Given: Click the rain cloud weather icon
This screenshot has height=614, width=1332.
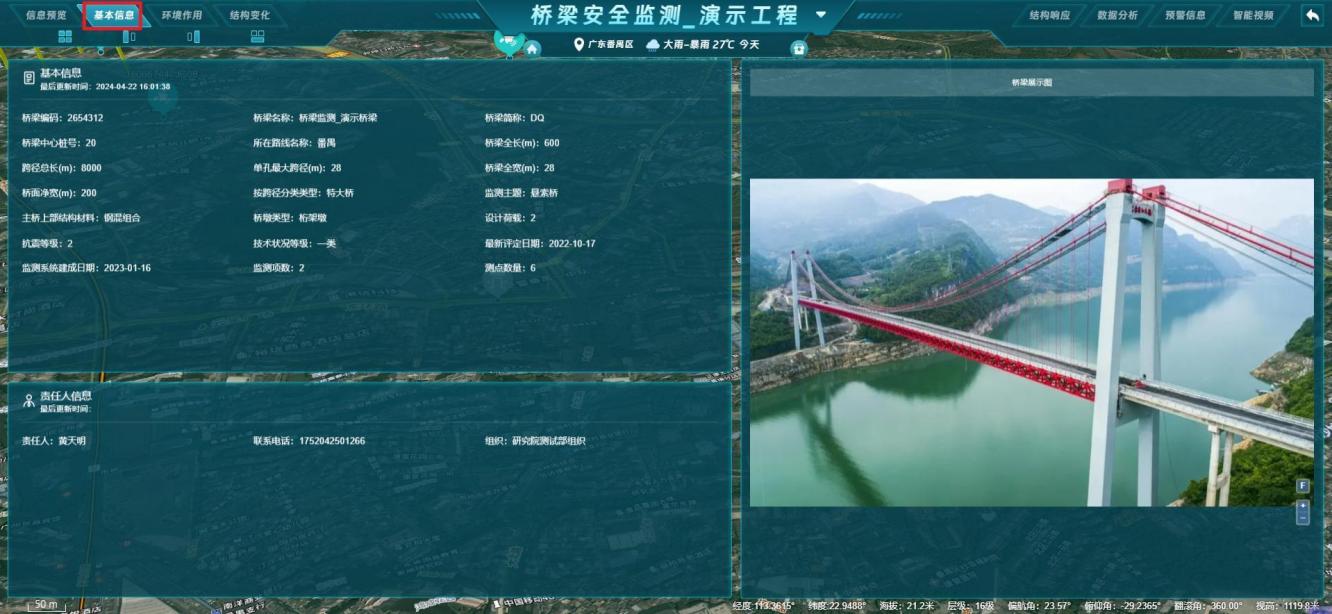Looking at the screenshot, I should 653,45.
